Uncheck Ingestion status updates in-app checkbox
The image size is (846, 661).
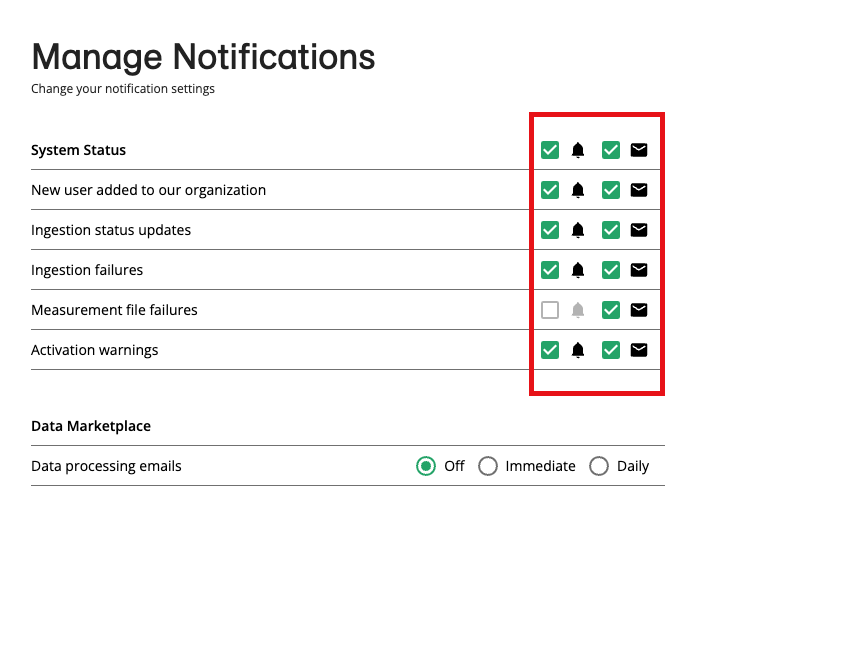point(550,230)
